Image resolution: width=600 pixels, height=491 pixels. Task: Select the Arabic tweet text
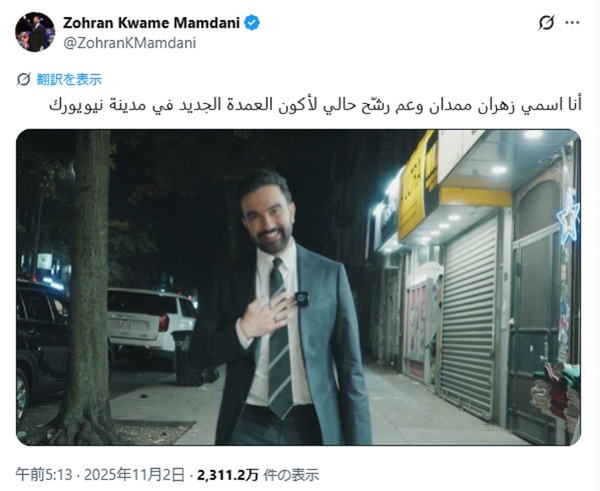pyautogui.click(x=315, y=105)
